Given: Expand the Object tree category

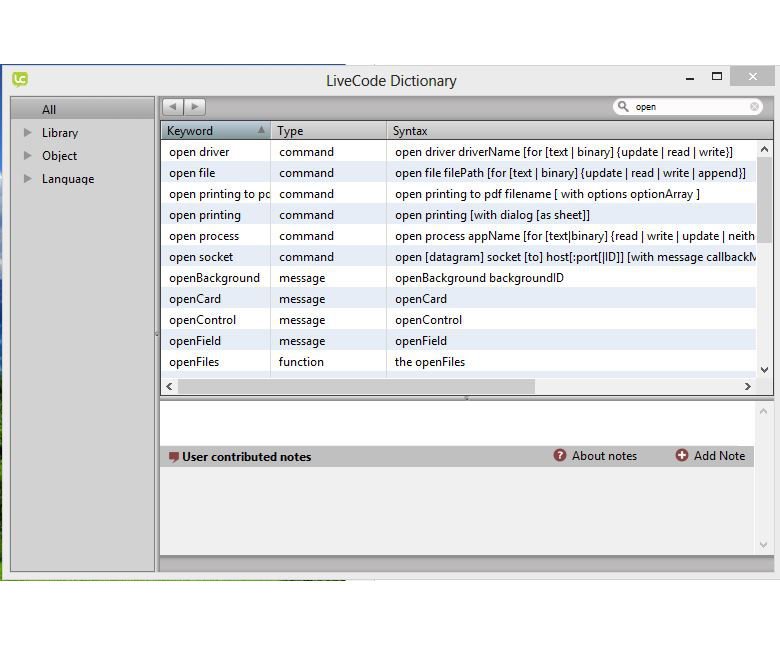Looking at the screenshot, I should tap(28, 156).
